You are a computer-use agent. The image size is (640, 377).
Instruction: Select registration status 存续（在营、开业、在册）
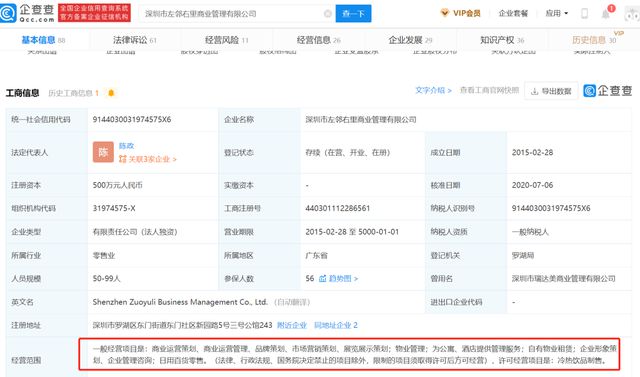click(348, 152)
